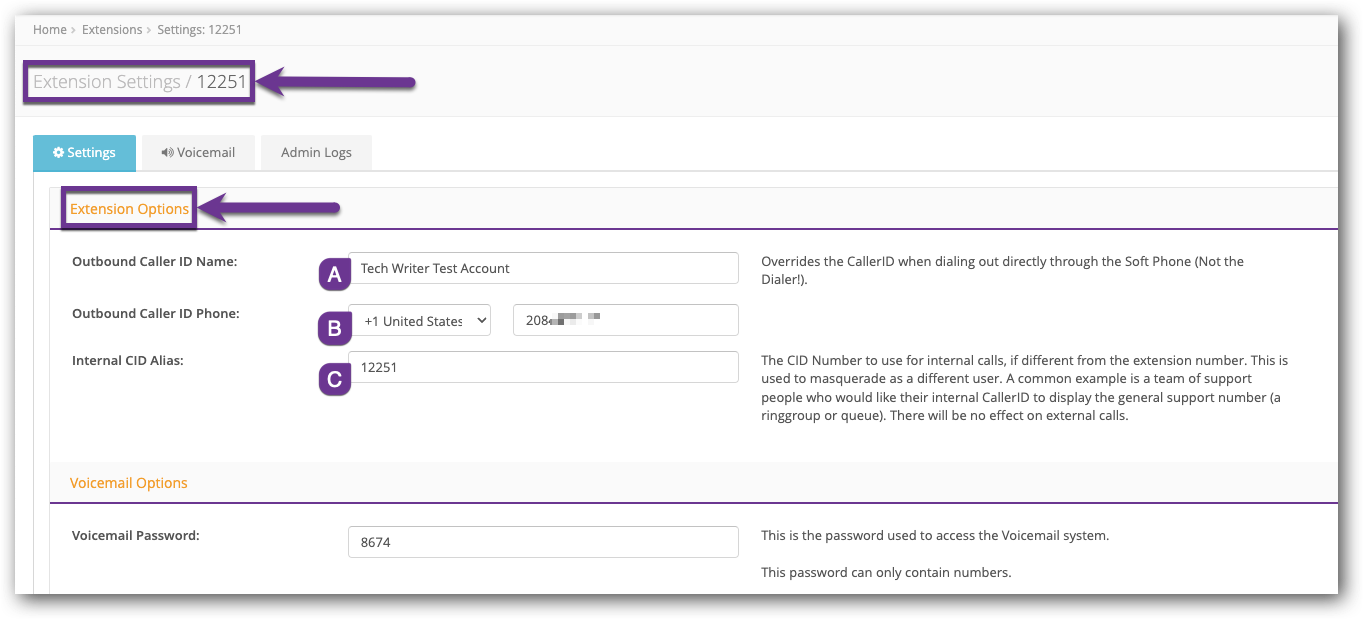The image size is (1363, 619).
Task: Switch to the Voicemail tab
Action: 198,152
